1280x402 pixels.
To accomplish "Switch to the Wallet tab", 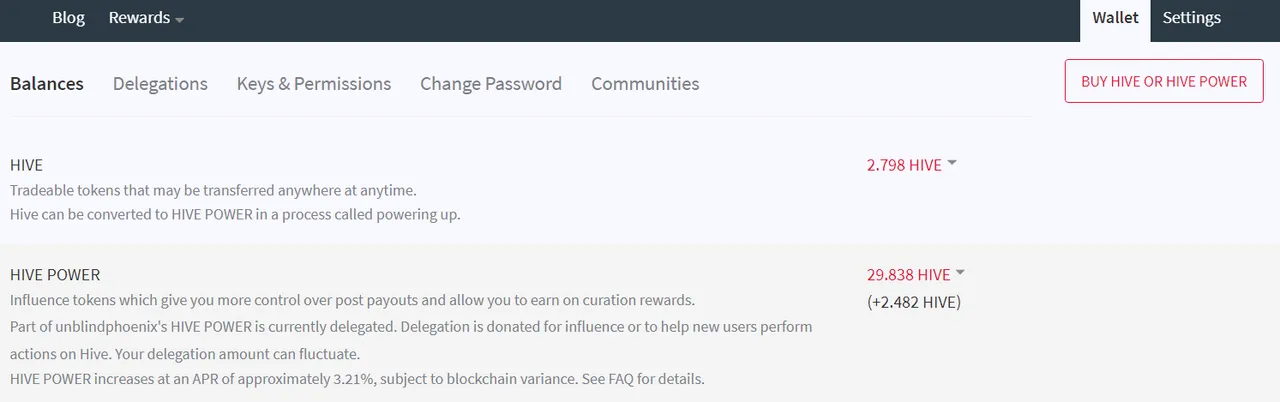I will [x=1115, y=20].
